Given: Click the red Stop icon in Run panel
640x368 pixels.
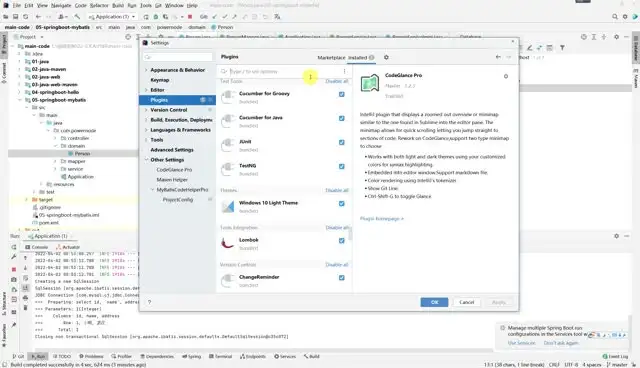Looking at the screenshot, I should [14, 269].
